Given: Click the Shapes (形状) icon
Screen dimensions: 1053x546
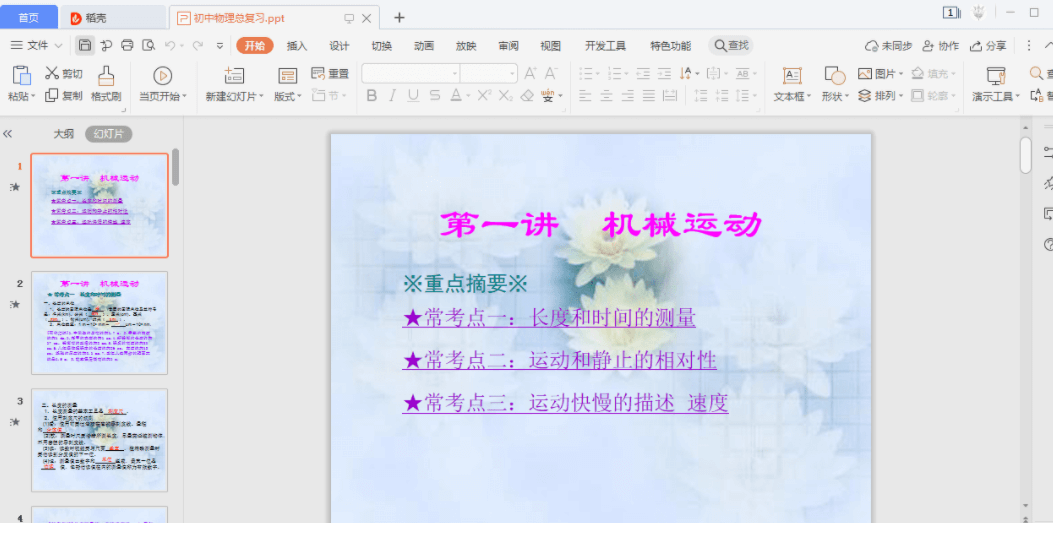Looking at the screenshot, I should (834, 75).
